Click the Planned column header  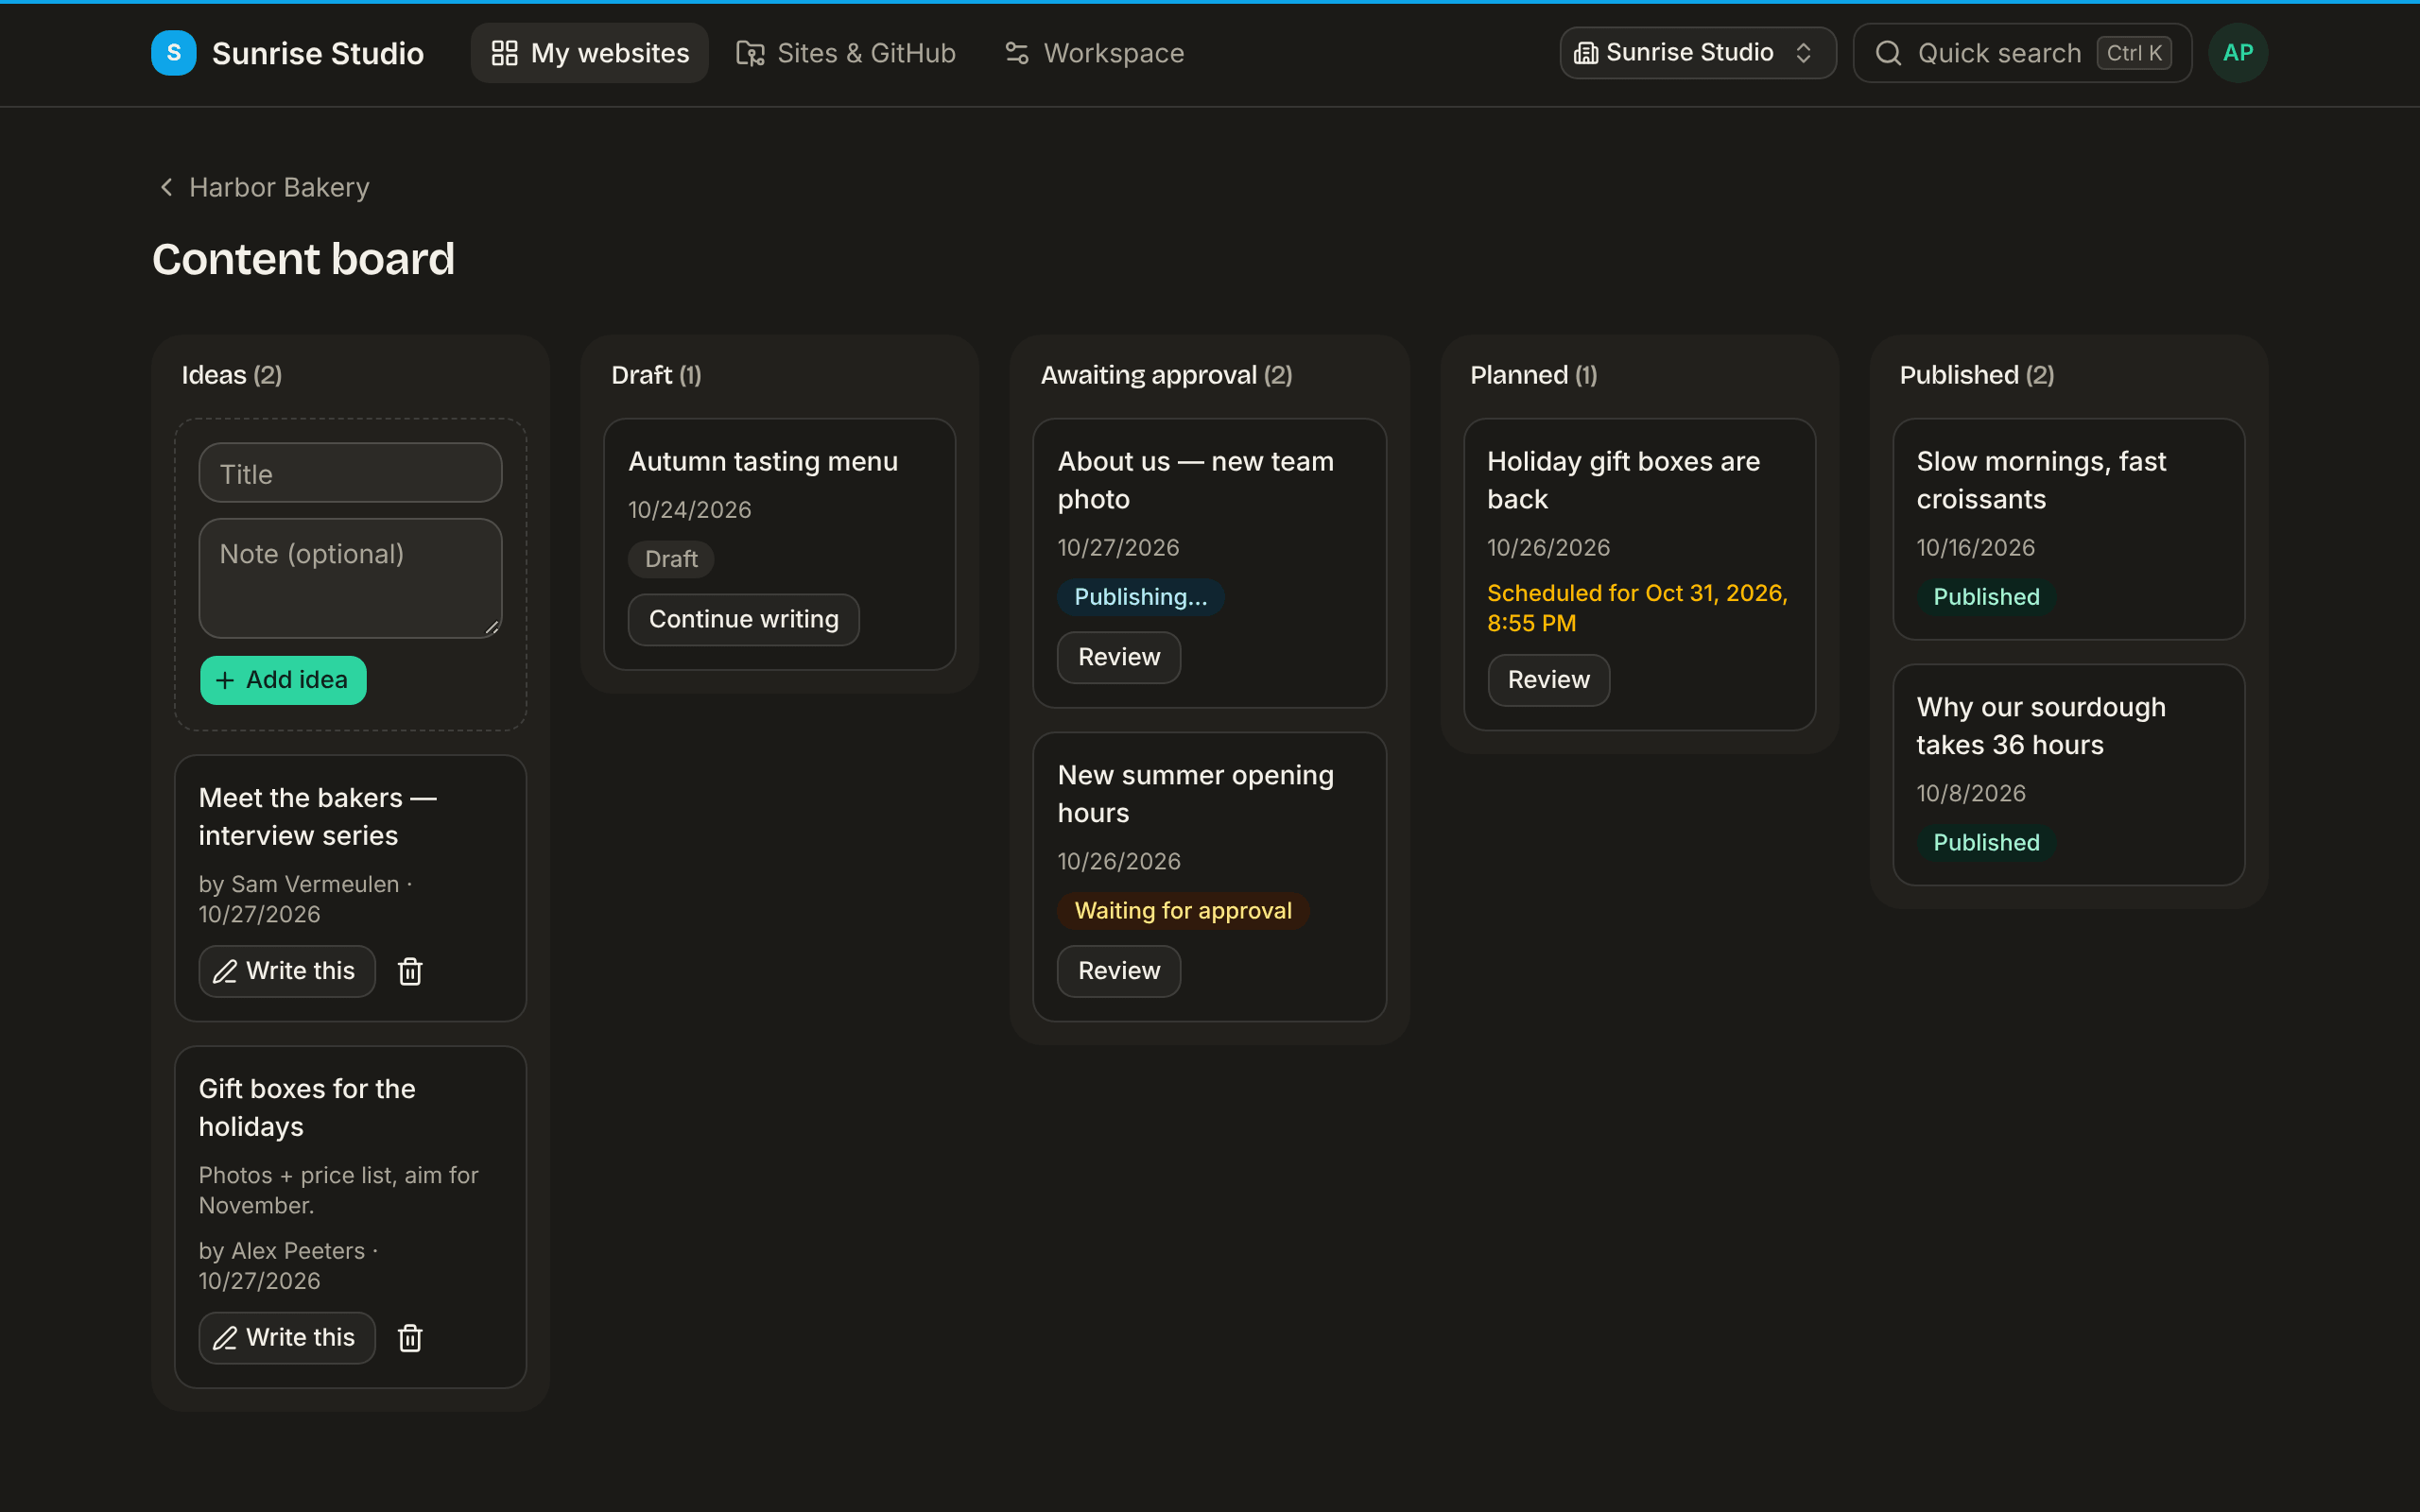point(1533,375)
